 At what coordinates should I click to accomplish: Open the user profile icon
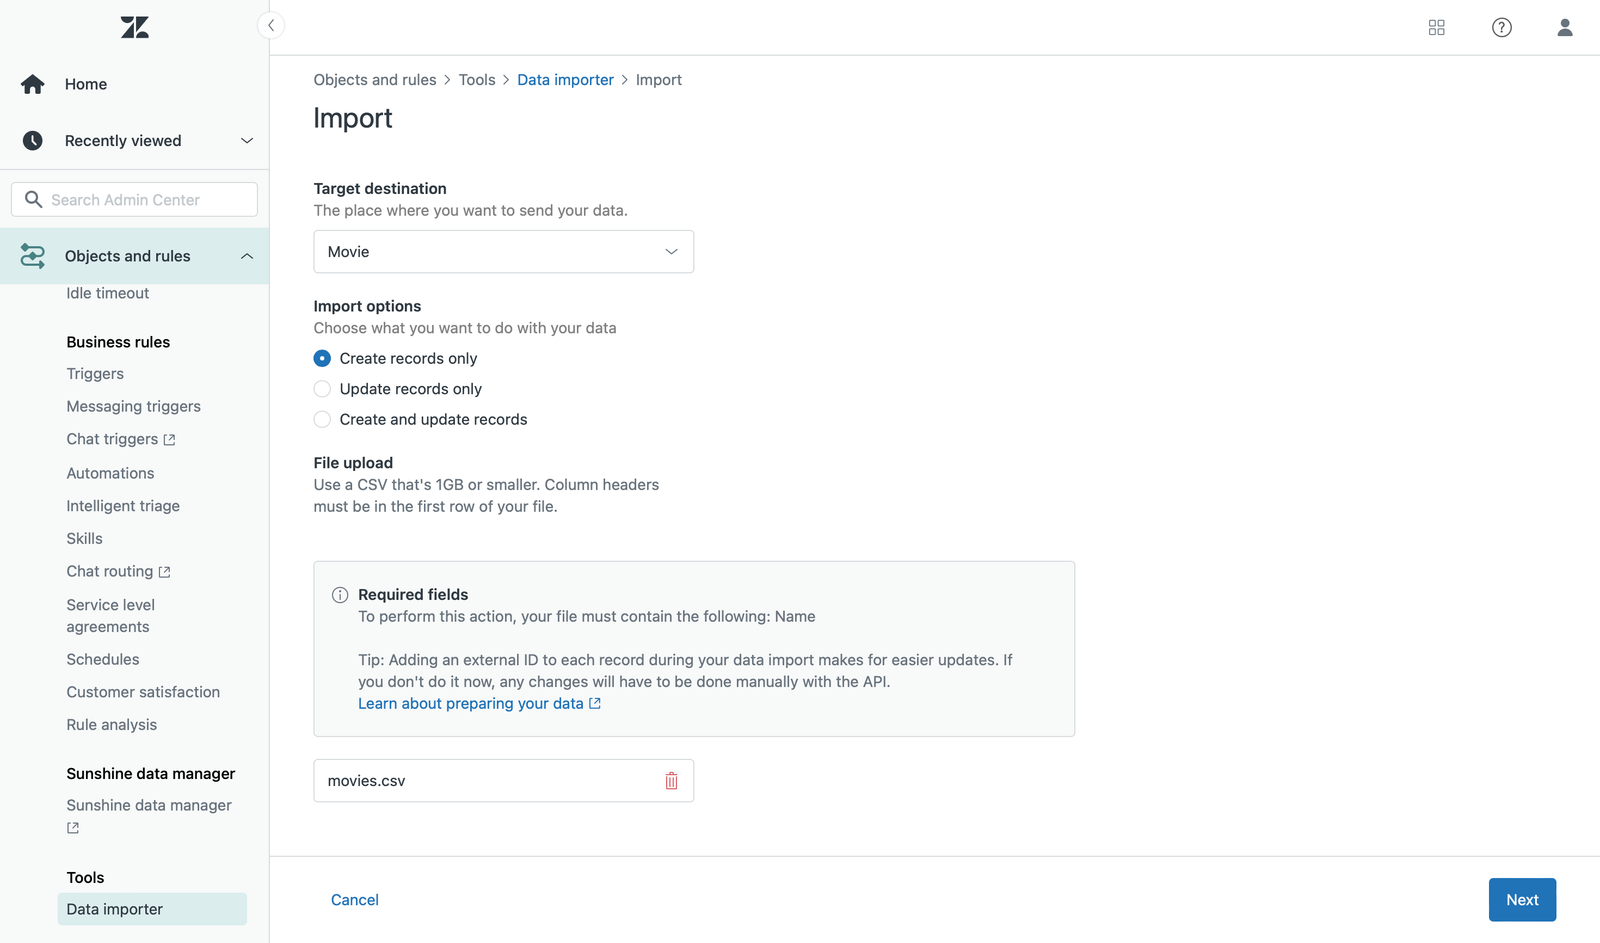[1564, 27]
